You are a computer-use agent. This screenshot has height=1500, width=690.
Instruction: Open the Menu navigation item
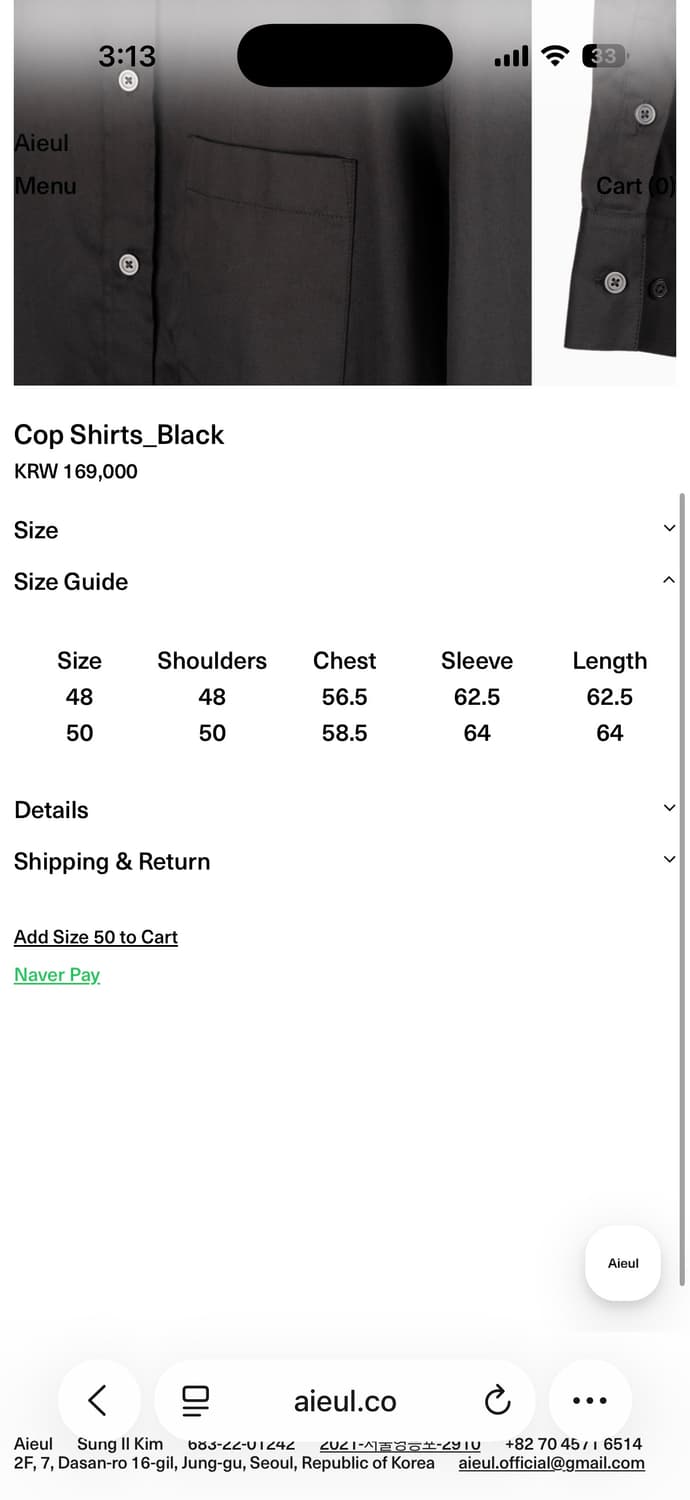45,186
